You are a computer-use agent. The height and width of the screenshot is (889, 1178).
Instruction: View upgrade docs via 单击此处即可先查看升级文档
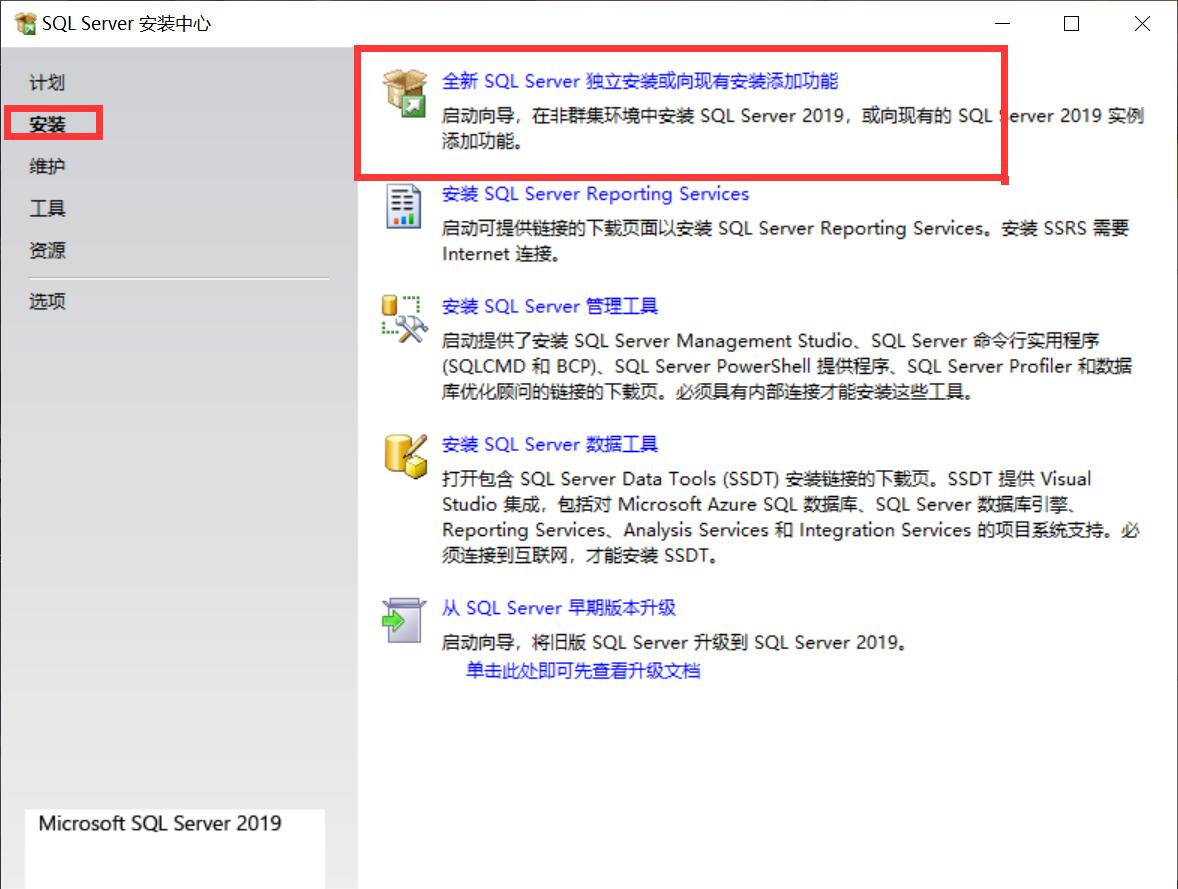[583, 670]
